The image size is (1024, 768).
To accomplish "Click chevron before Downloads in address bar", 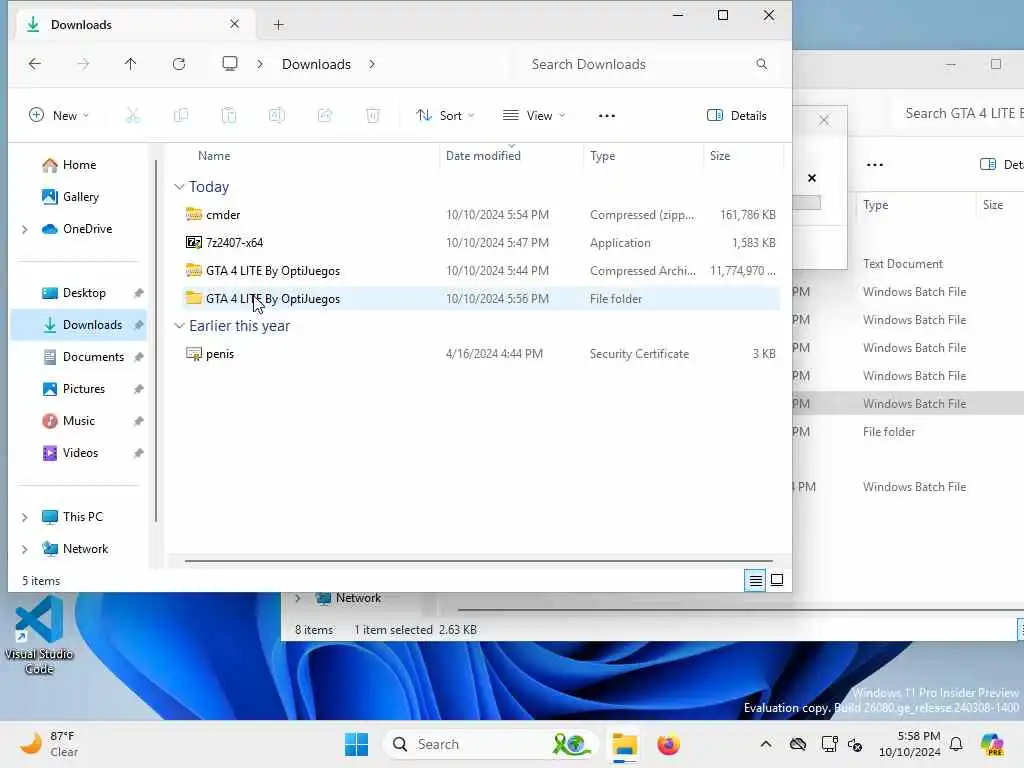I will (260, 64).
